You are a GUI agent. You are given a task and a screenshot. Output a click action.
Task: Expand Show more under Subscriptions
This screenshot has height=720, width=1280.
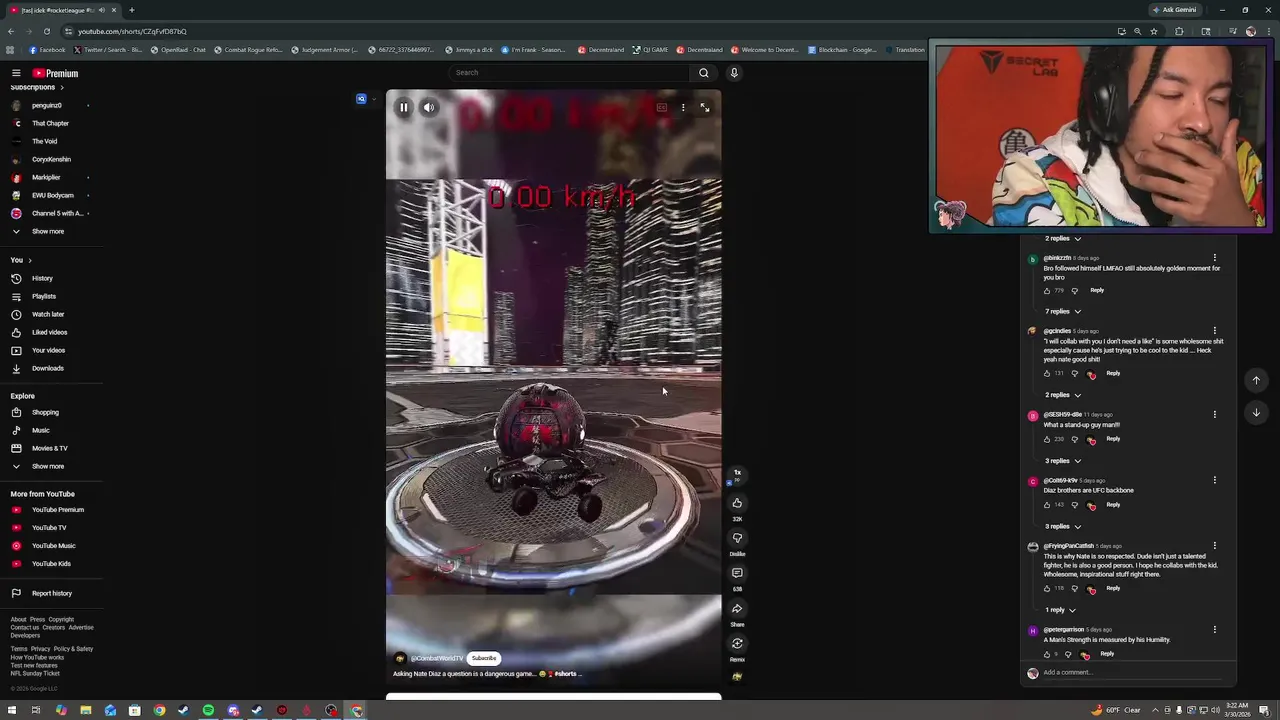(47, 231)
